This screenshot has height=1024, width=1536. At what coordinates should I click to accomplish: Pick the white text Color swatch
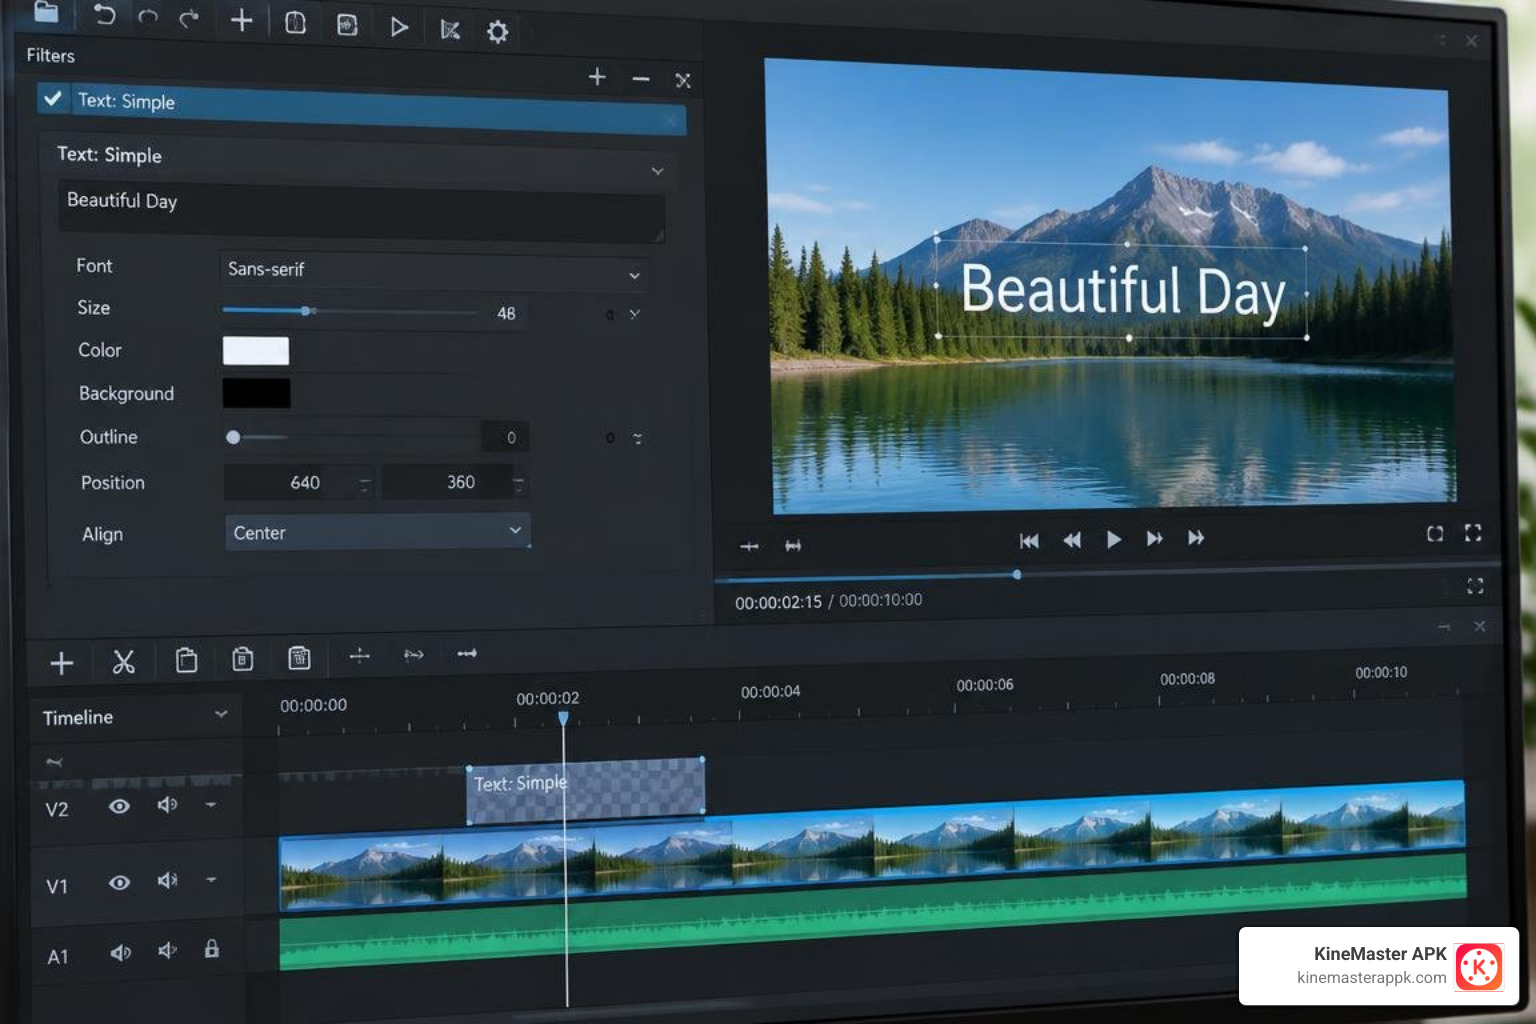point(256,351)
